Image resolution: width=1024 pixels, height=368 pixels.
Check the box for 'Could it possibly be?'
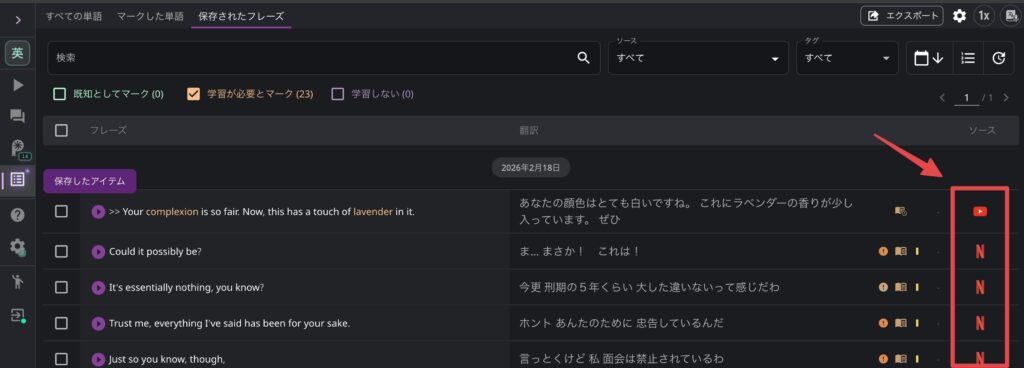61,251
